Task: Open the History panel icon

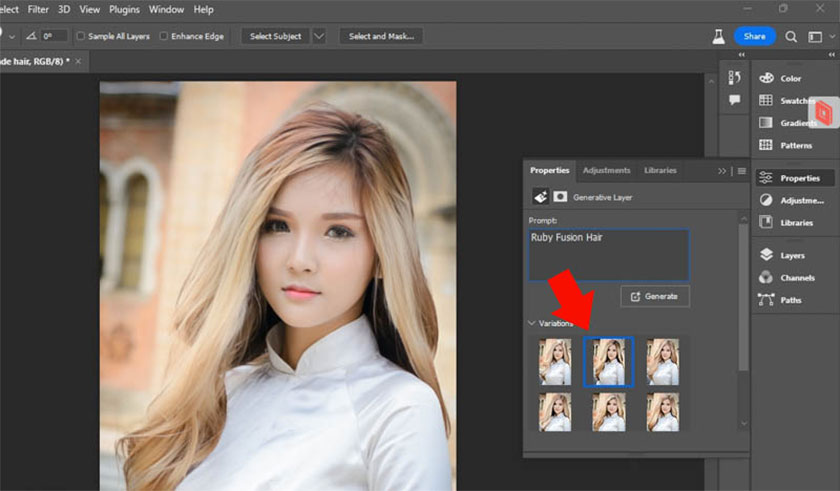Action: (734, 78)
